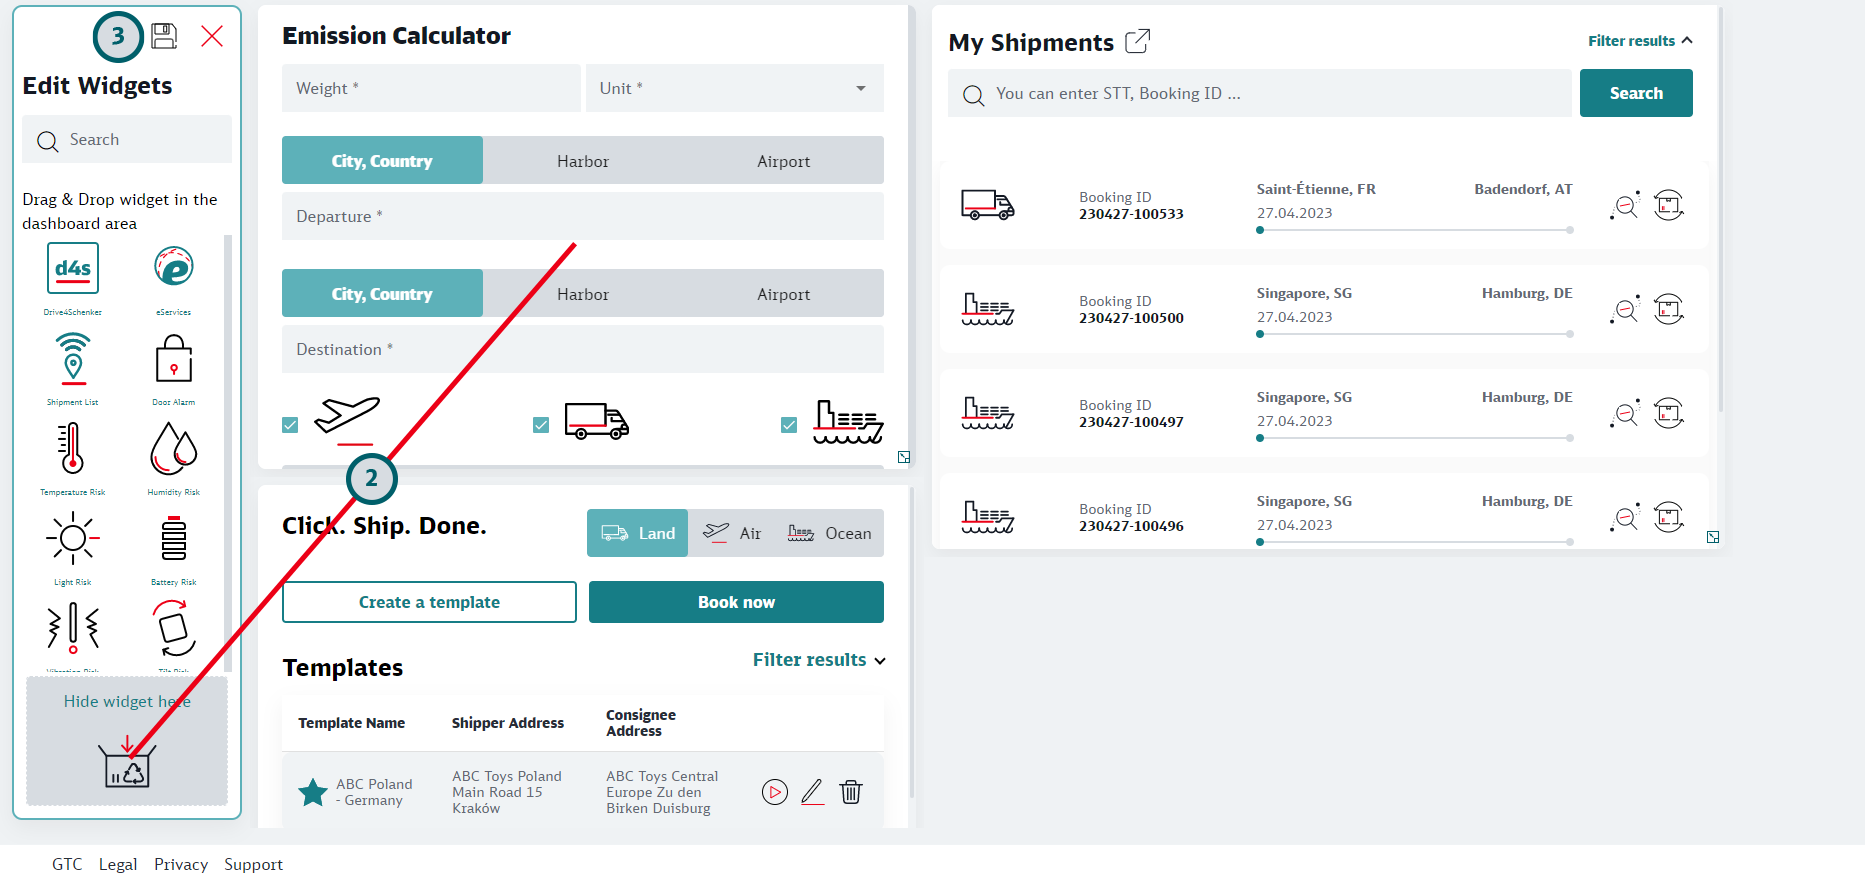Click the shipment search input field
Screen dimensions: 1865x885
1260,93
